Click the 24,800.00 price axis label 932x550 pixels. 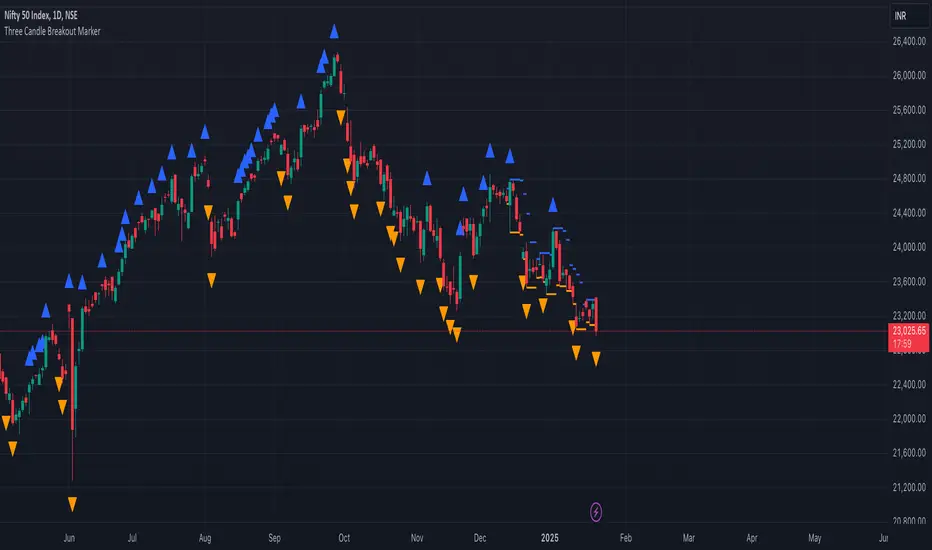[x=909, y=178]
